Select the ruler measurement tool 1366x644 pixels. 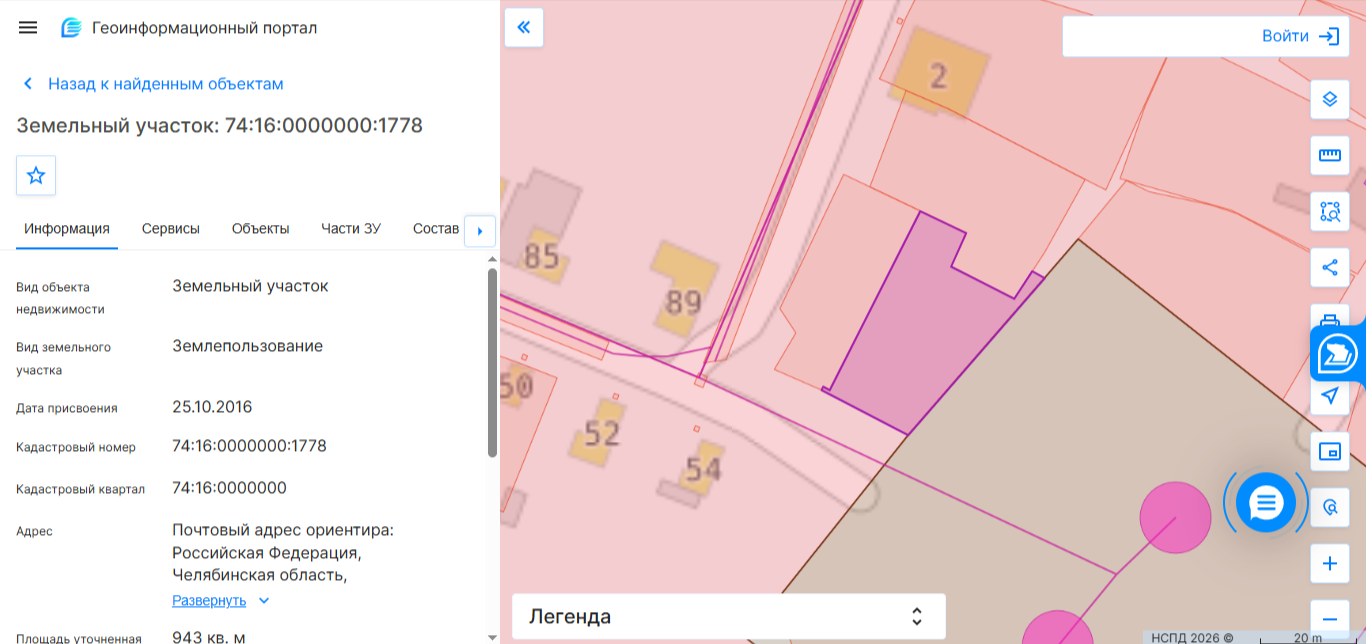1330,155
